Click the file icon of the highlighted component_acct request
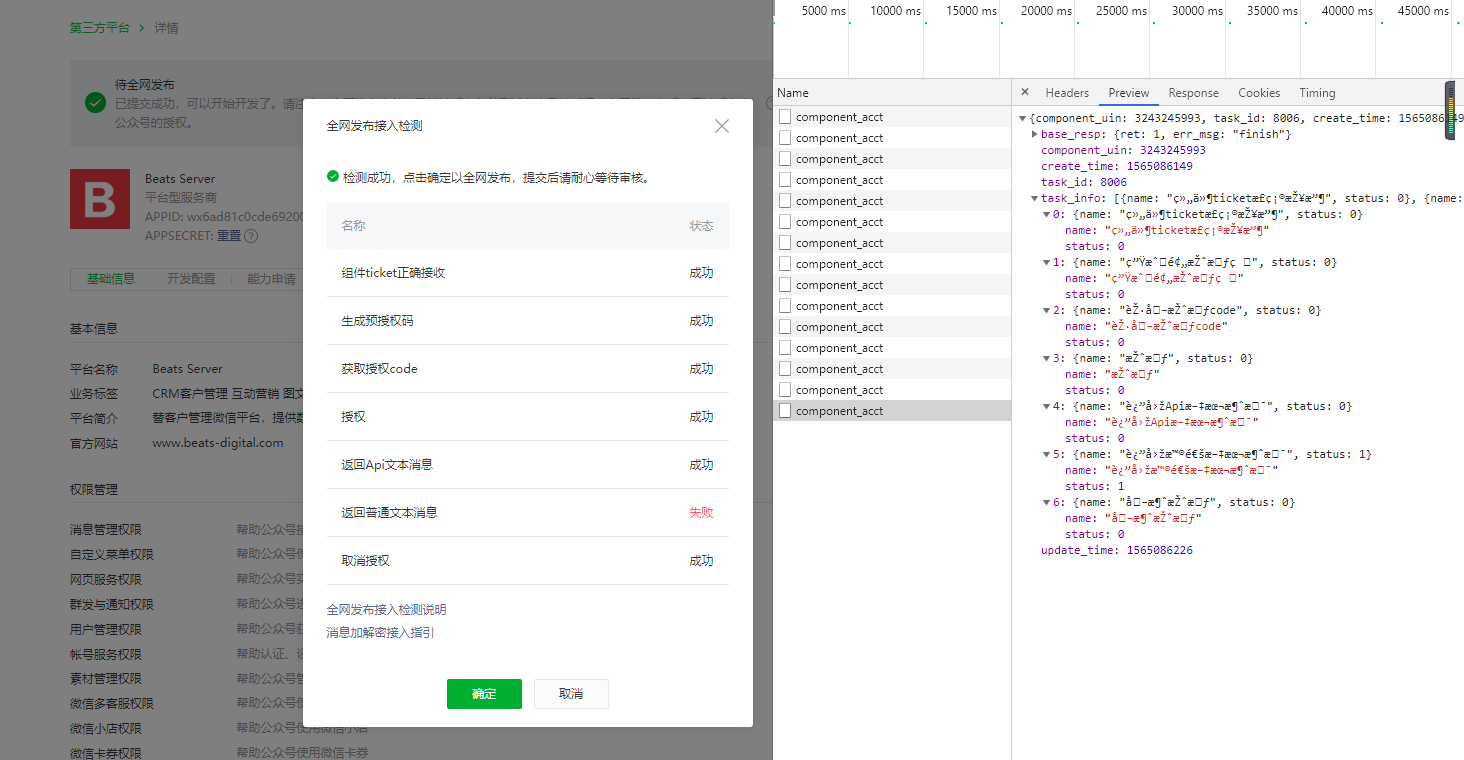1464x760 pixels. click(785, 411)
